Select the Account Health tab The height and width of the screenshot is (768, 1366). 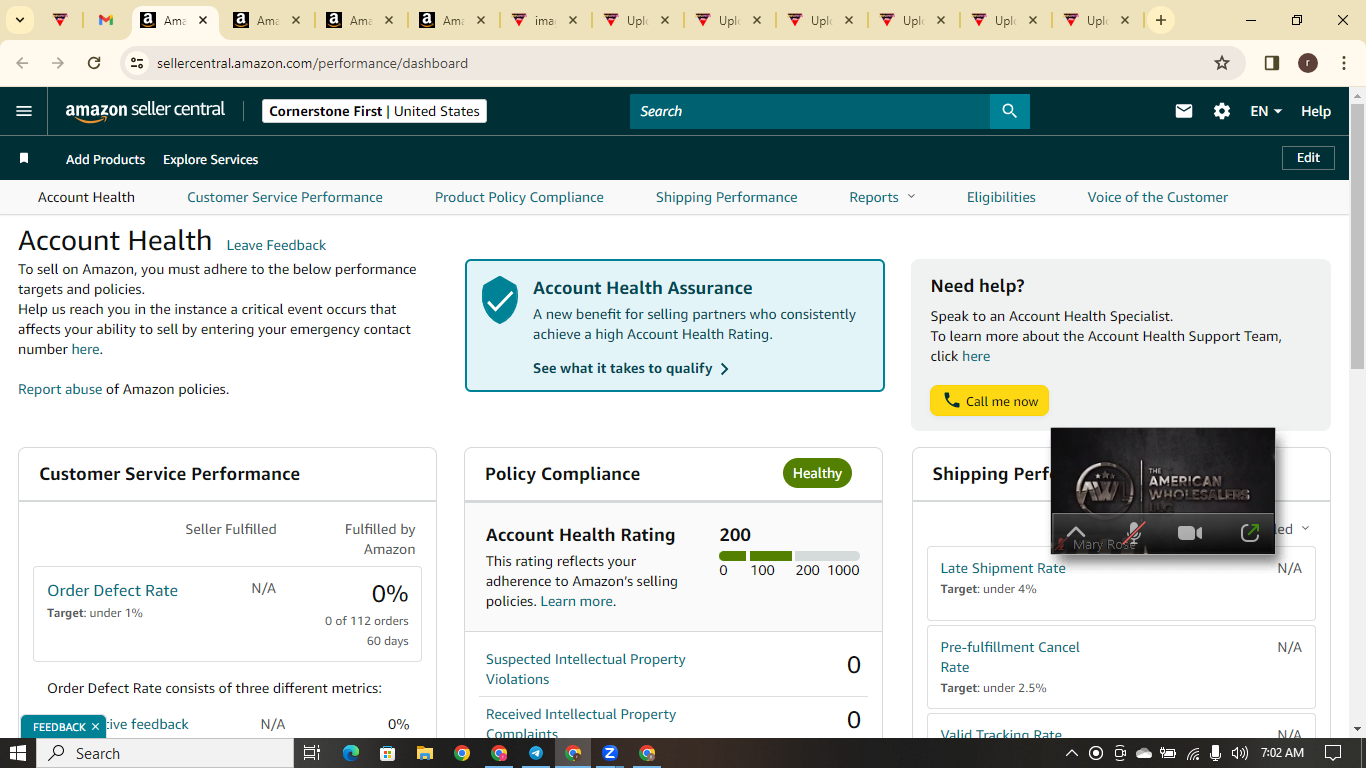click(86, 197)
